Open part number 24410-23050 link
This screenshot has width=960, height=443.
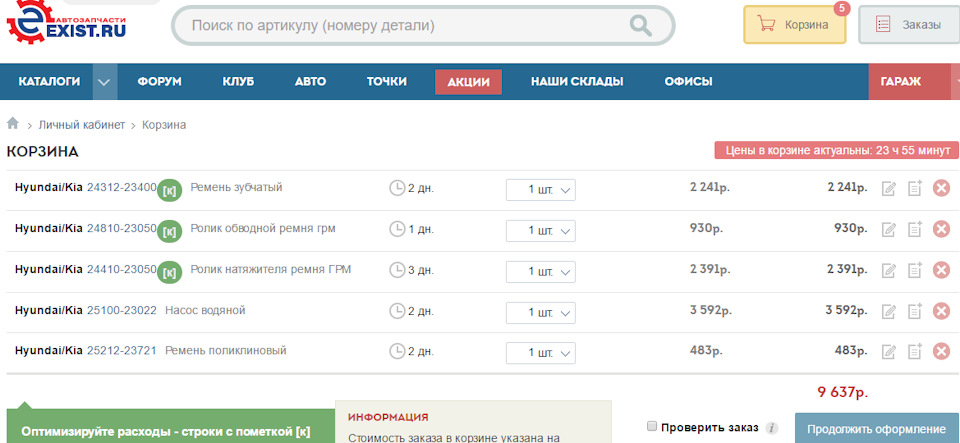(122, 269)
